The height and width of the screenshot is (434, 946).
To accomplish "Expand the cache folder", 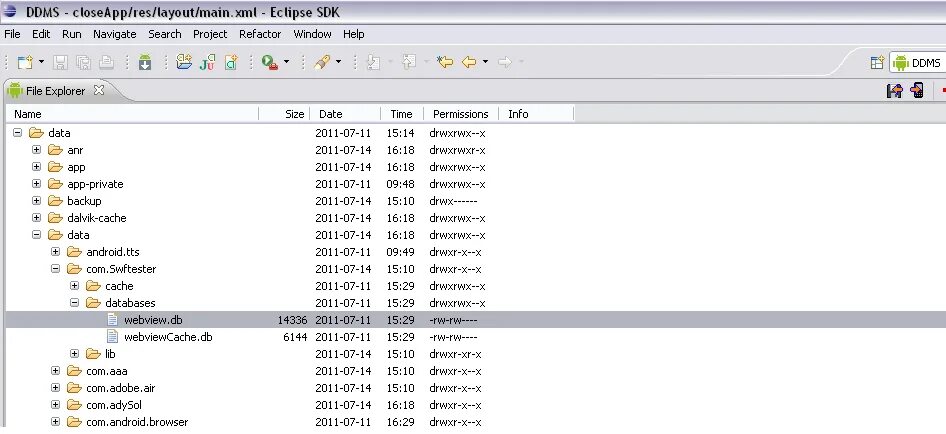I will tap(75, 286).
